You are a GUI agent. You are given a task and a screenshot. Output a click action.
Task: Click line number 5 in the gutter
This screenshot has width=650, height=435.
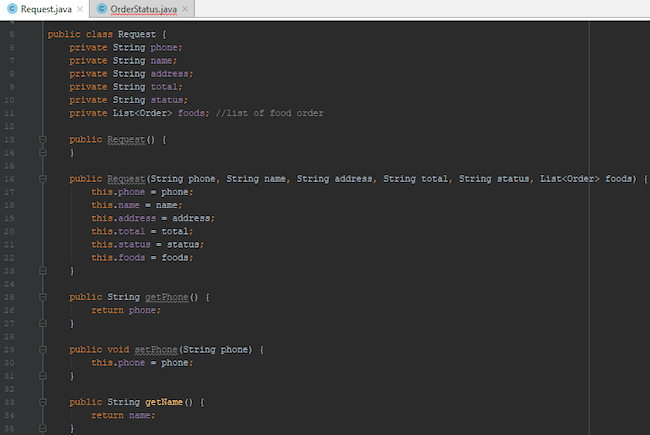[12, 34]
